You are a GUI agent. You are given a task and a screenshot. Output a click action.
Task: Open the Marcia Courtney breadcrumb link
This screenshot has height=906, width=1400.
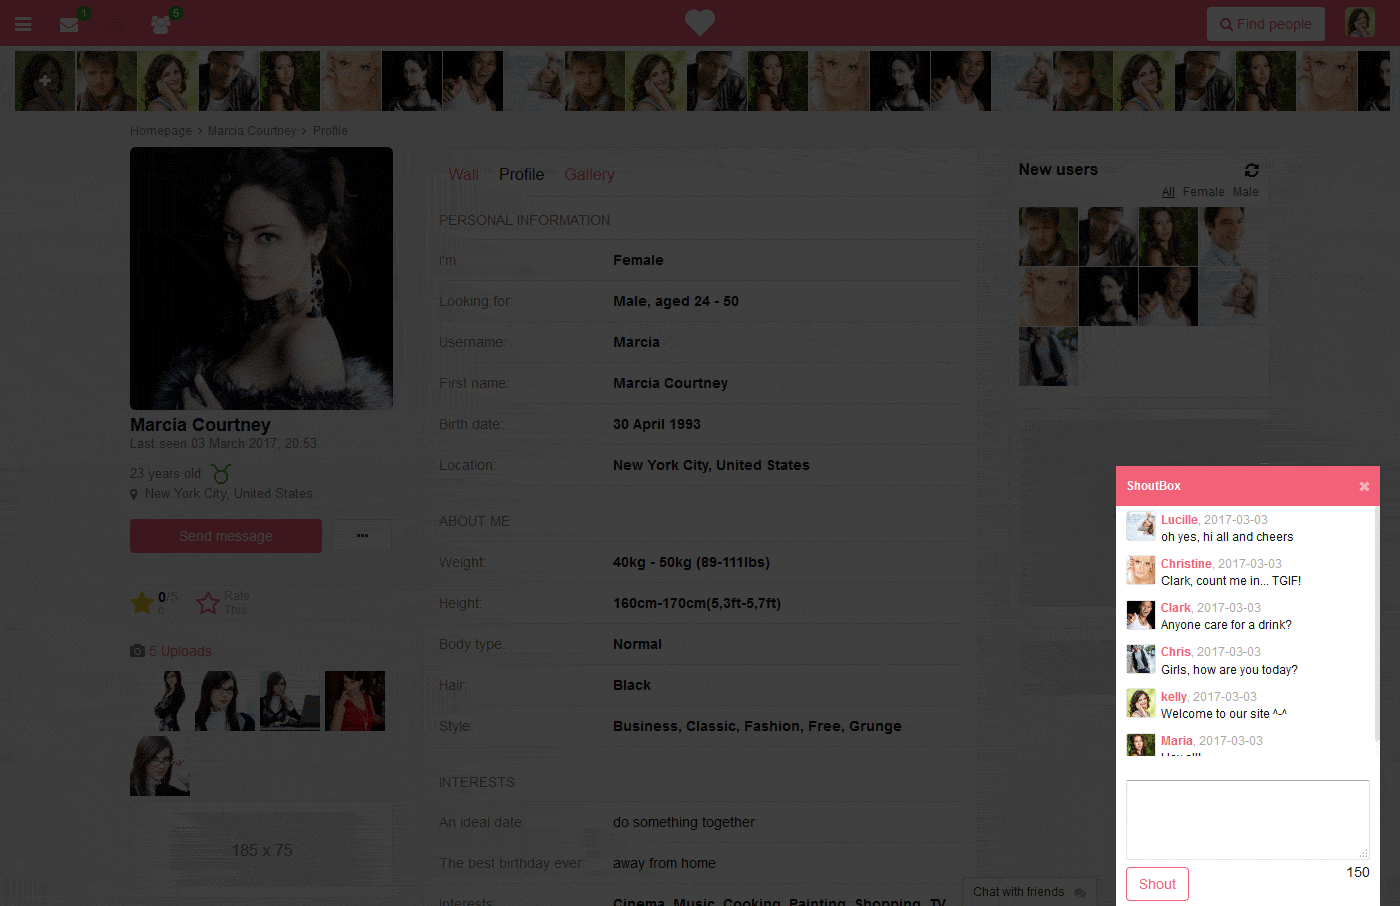[252, 131]
